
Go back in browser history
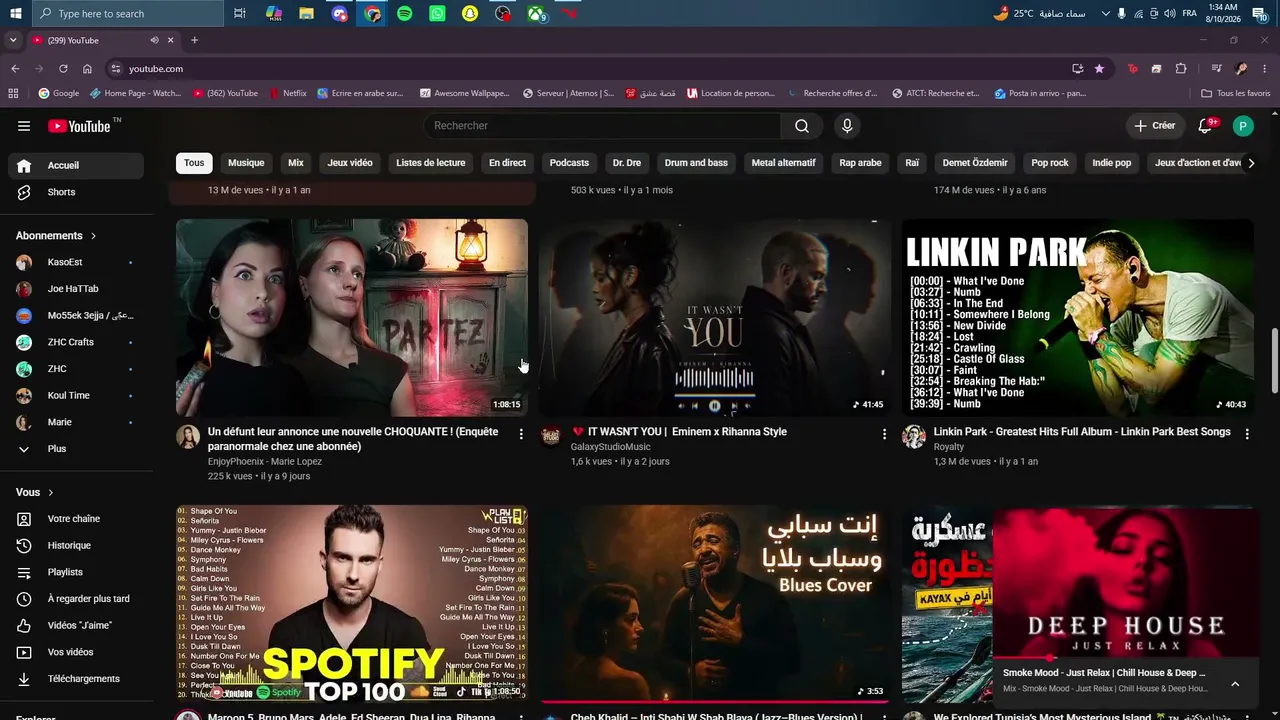coord(15,69)
